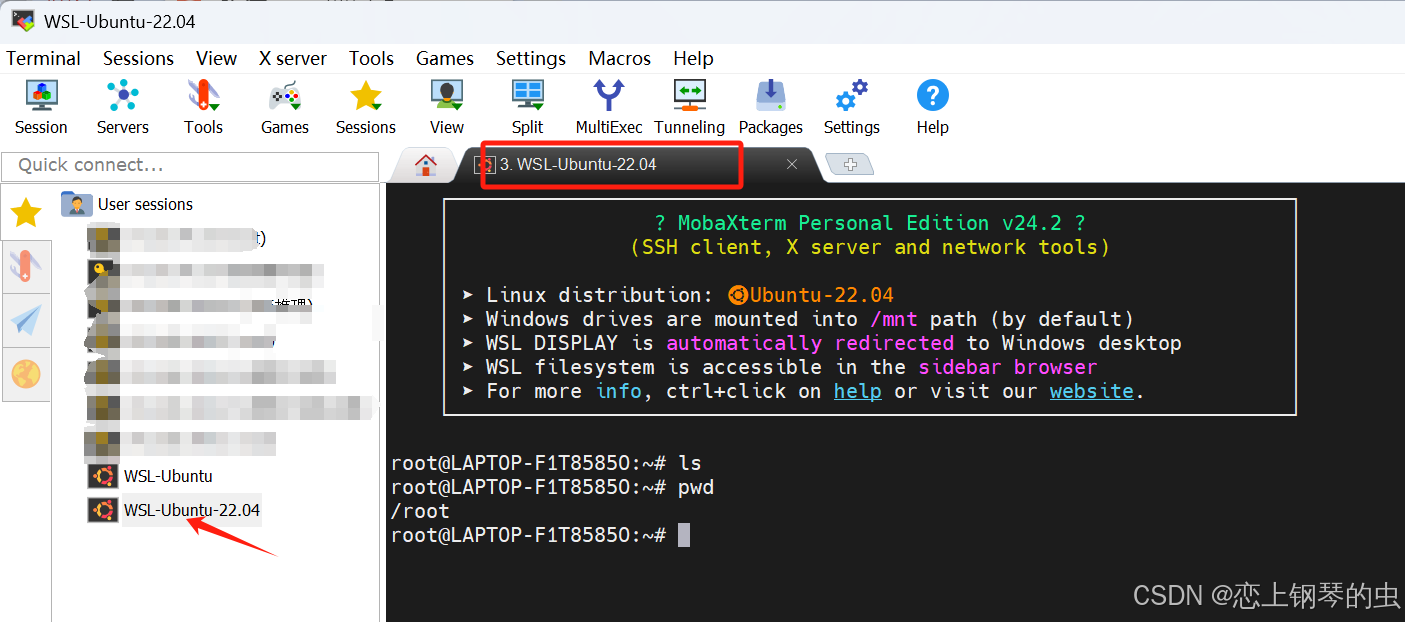Open the Session creation icon

(41, 105)
